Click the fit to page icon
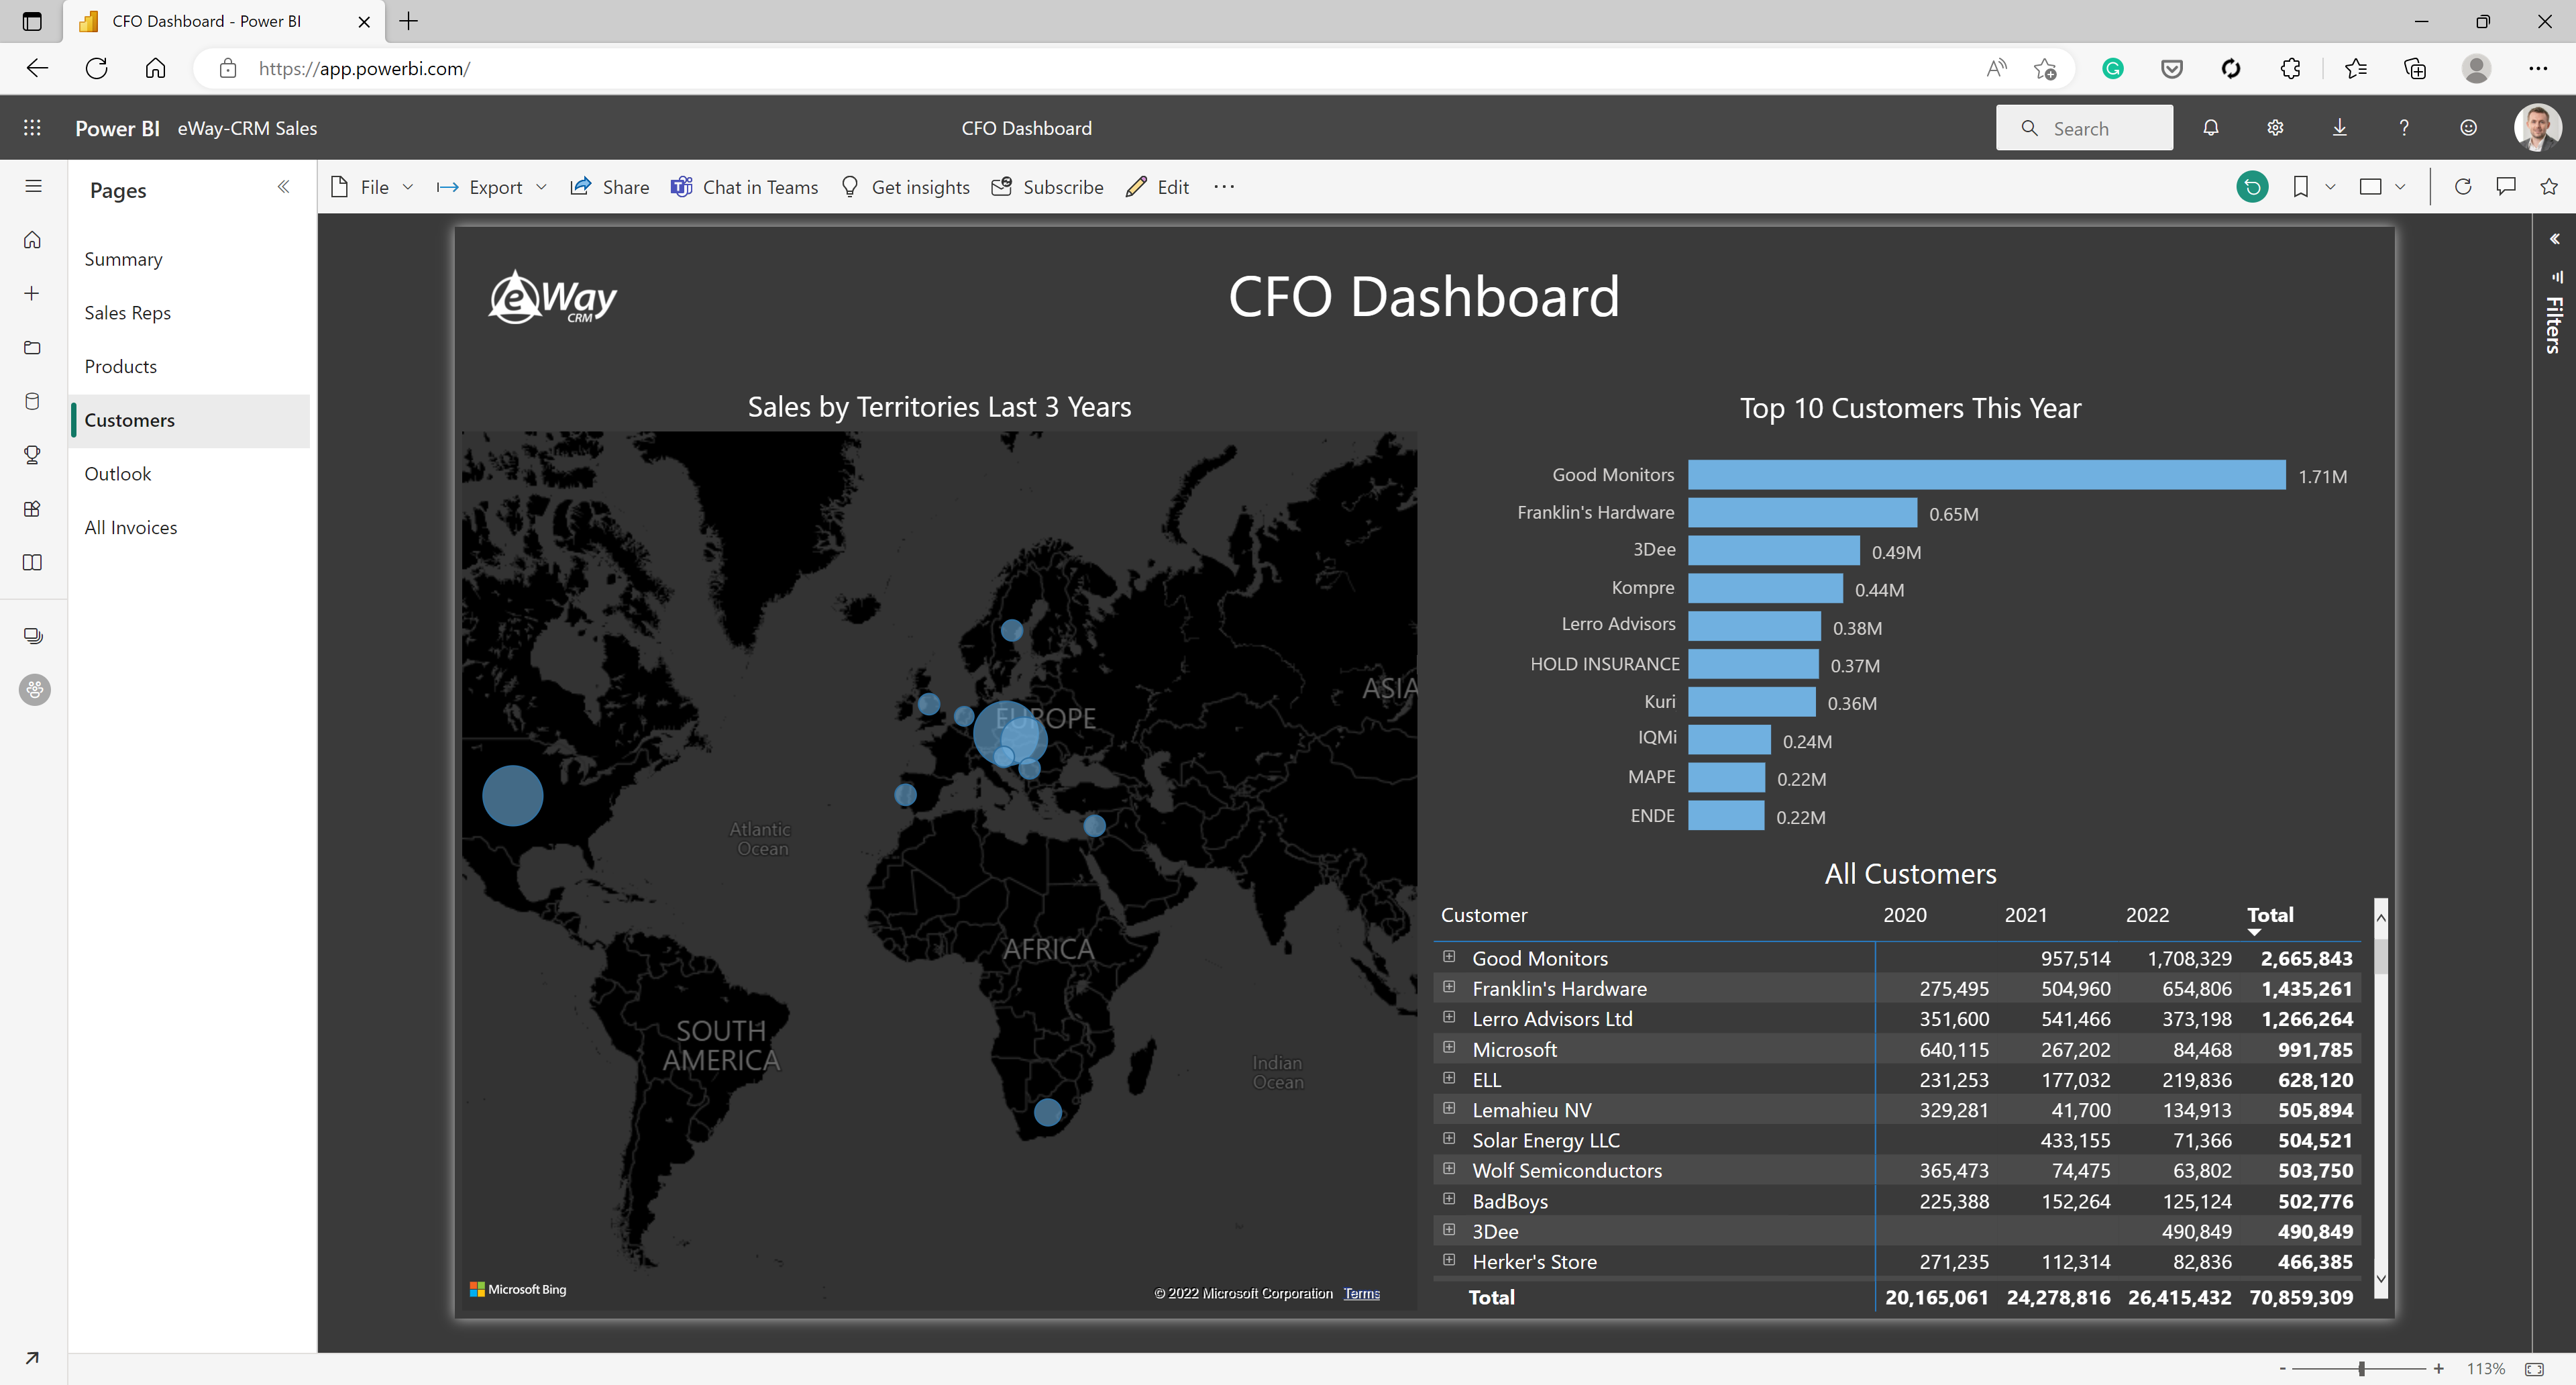Viewport: 2576px width, 1385px height. pos(2534,1369)
